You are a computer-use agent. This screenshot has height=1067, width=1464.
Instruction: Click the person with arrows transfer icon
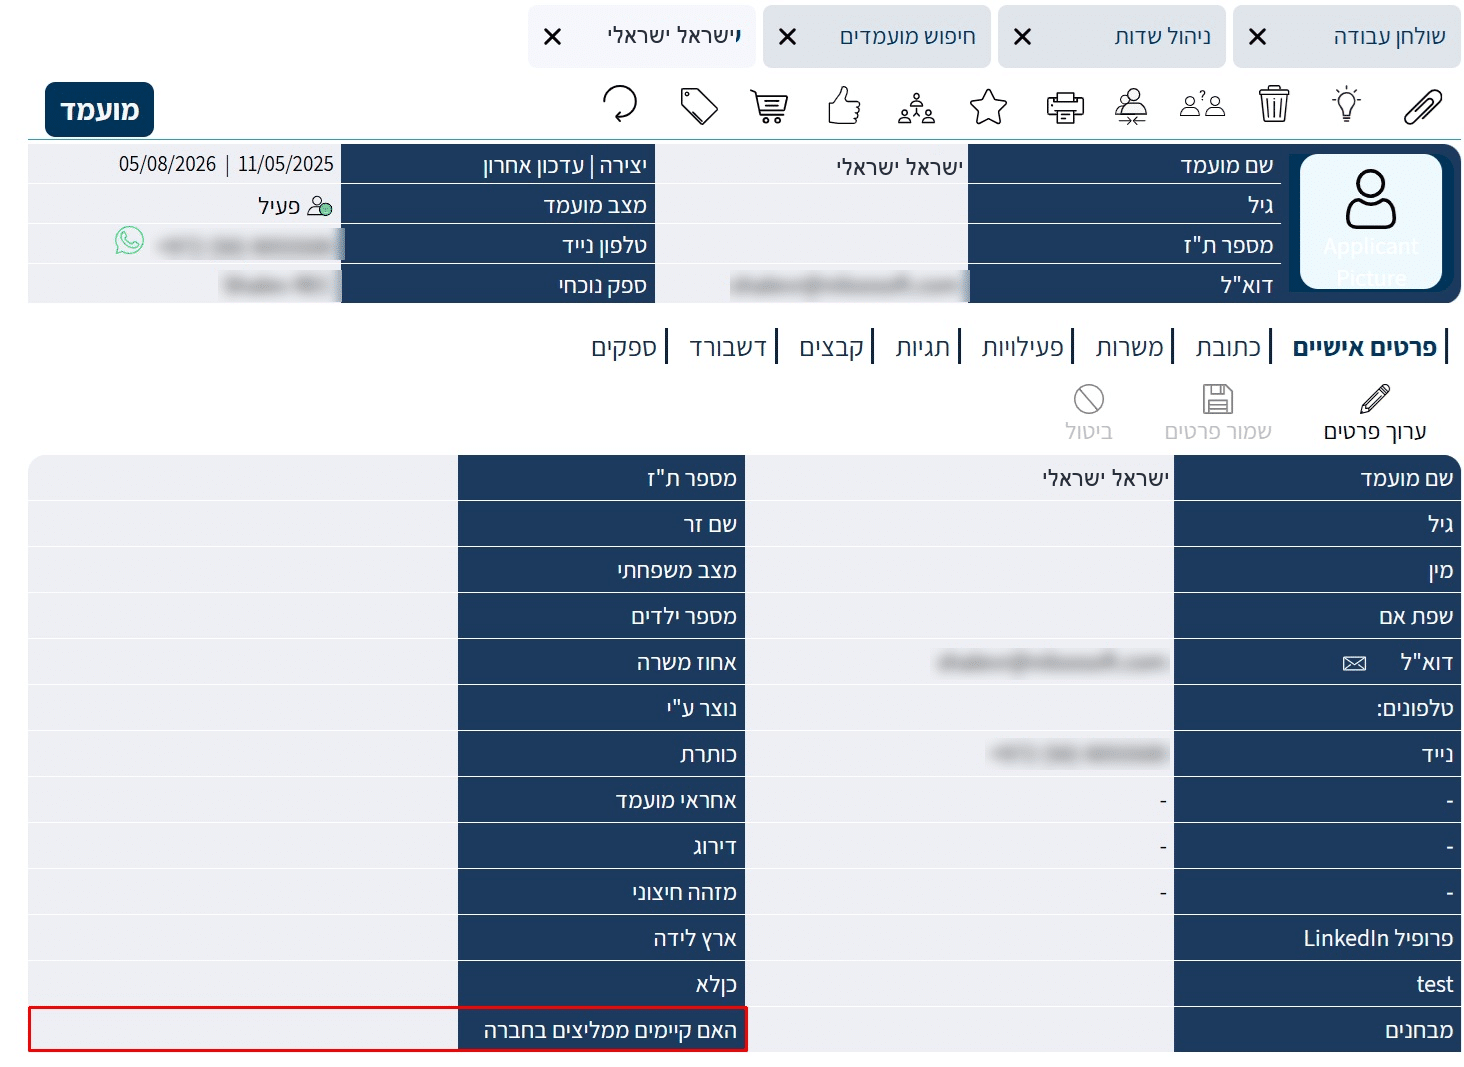[x=1131, y=106]
